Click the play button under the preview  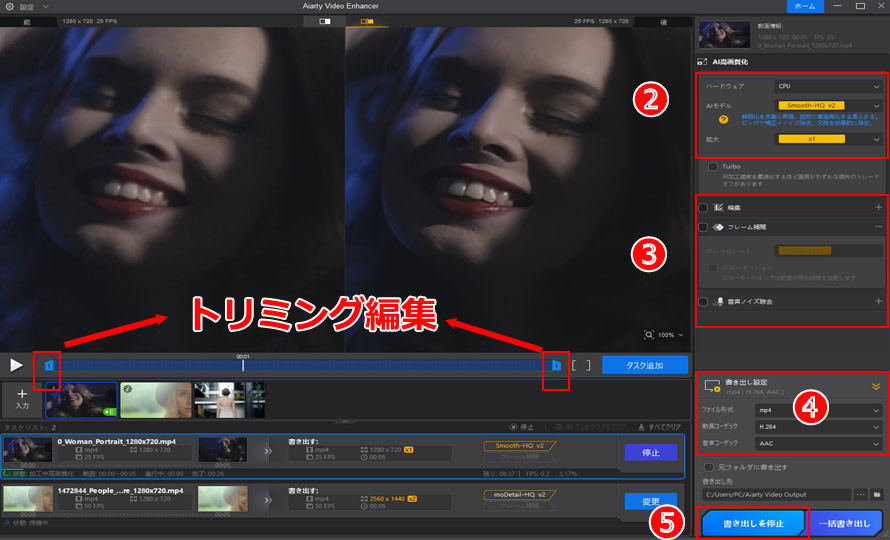16,366
